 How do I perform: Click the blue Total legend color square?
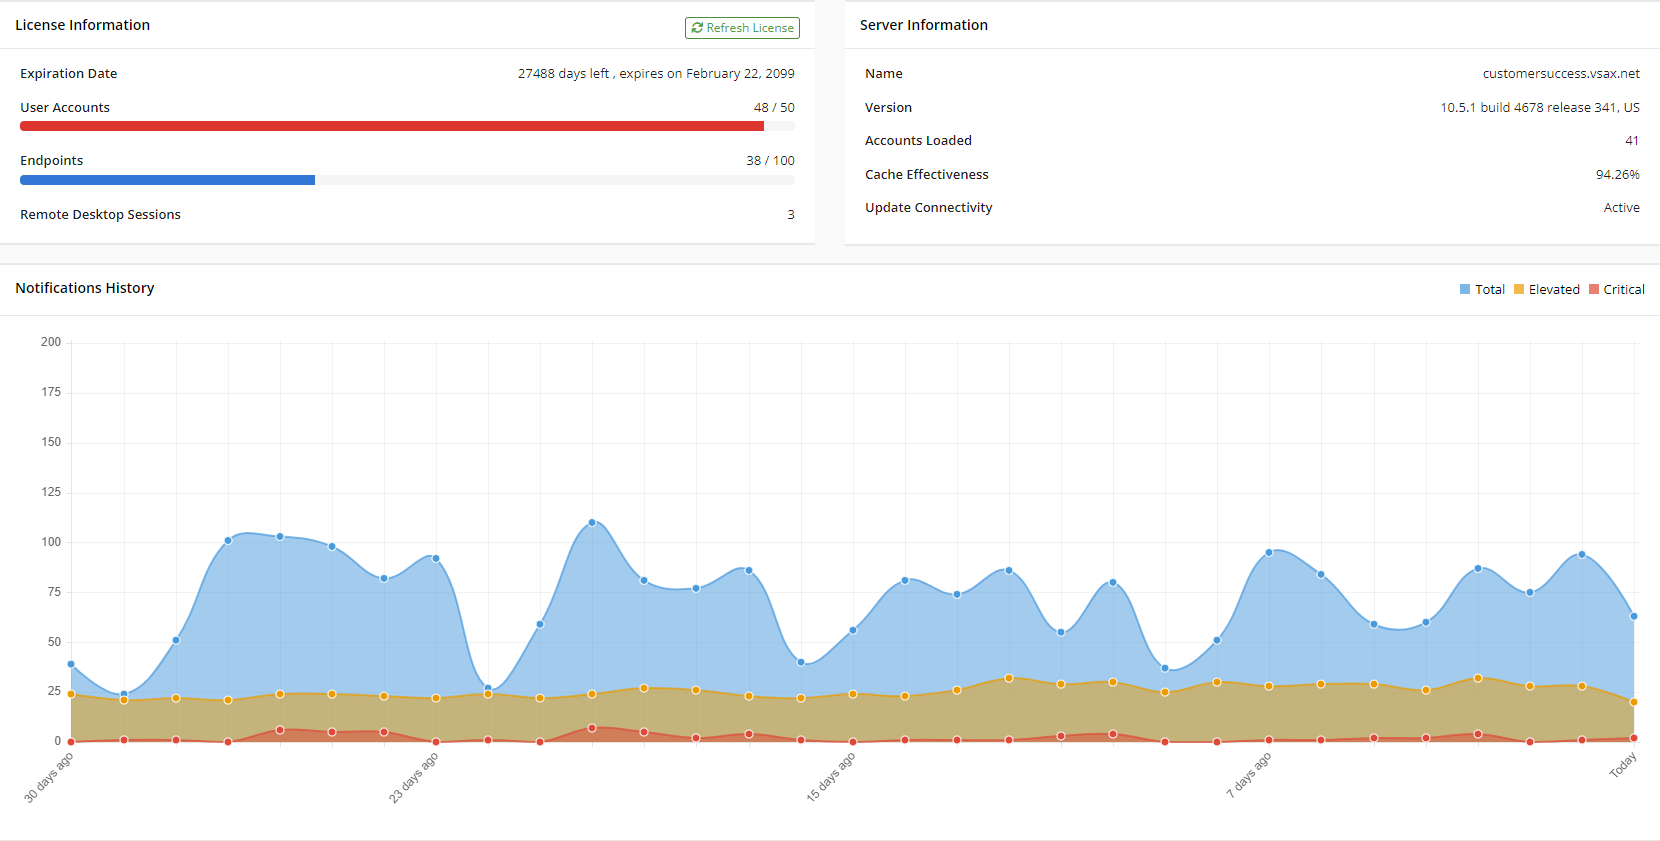(1465, 290)
